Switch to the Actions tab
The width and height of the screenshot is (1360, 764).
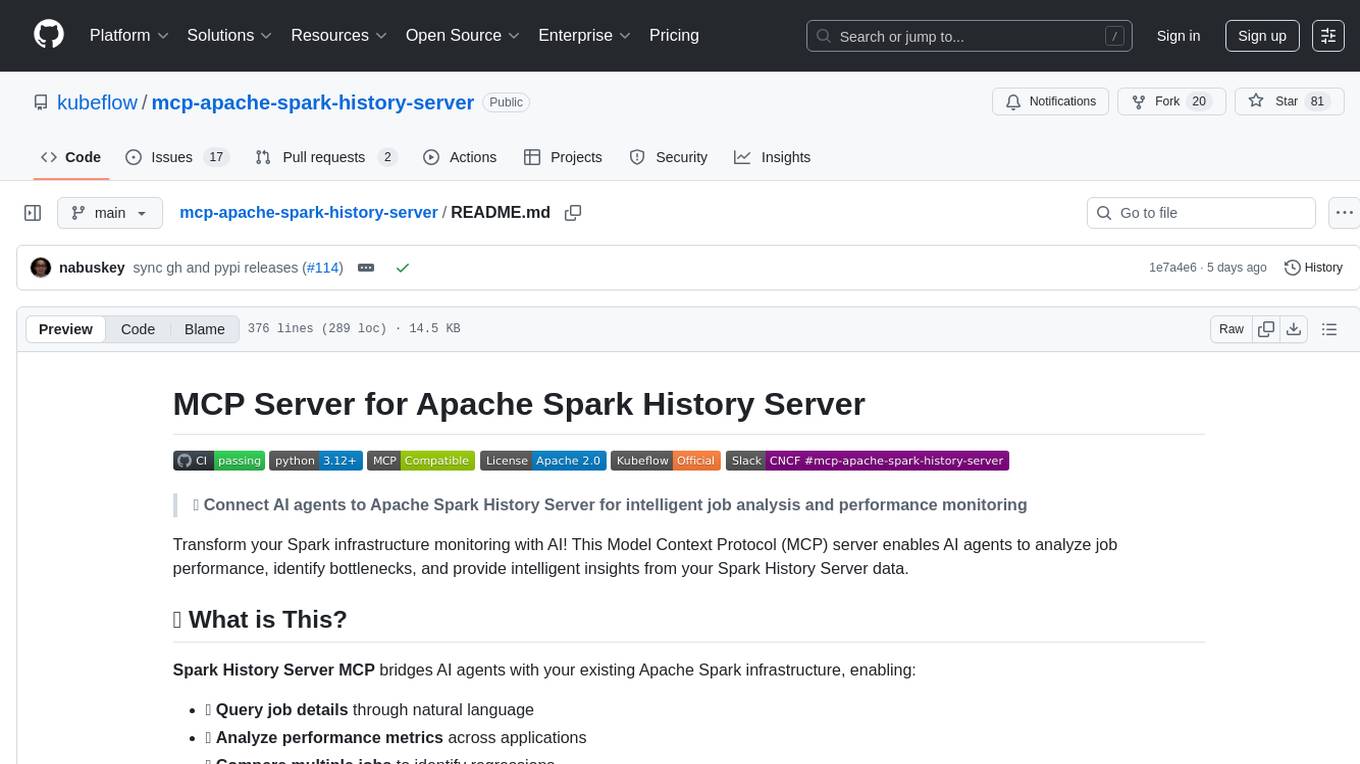click(460, 157)
